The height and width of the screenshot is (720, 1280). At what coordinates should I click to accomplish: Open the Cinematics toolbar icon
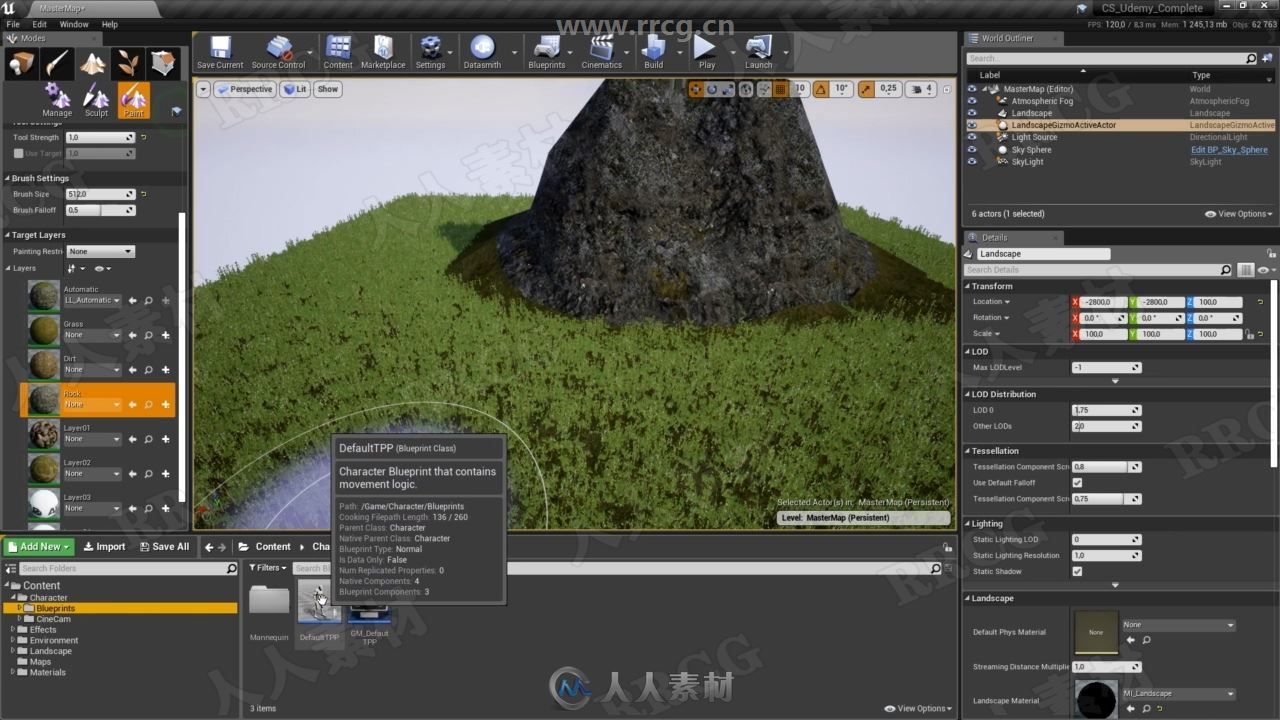(601, 52)
